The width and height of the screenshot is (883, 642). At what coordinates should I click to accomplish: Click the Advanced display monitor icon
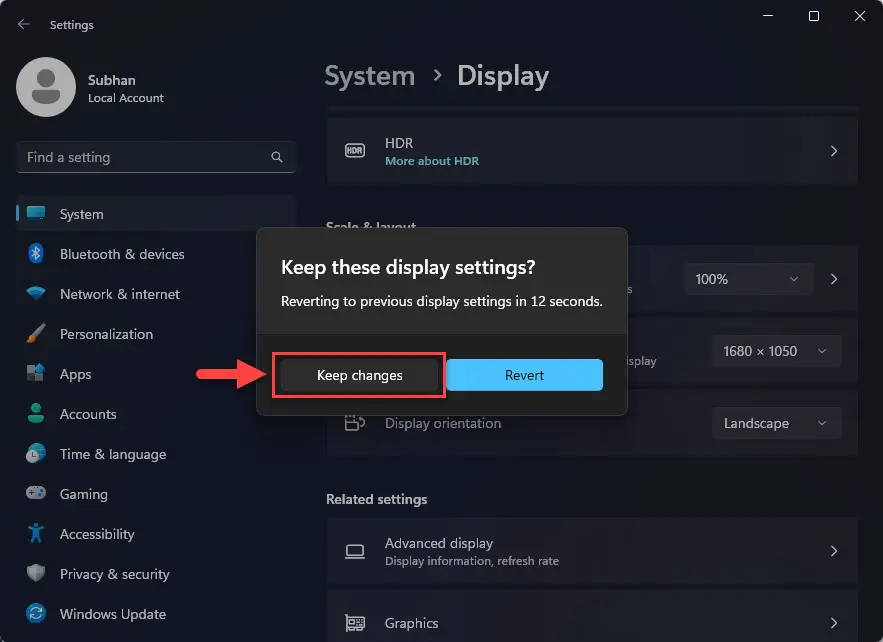(x=355, y=551)
